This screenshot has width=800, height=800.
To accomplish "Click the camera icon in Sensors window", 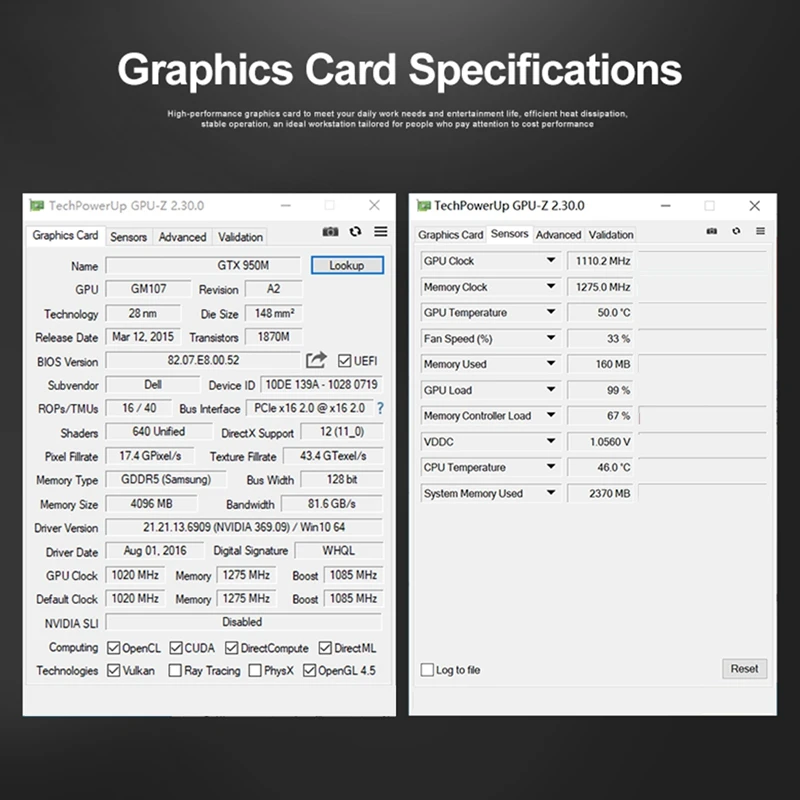I will tap(712, 231).
